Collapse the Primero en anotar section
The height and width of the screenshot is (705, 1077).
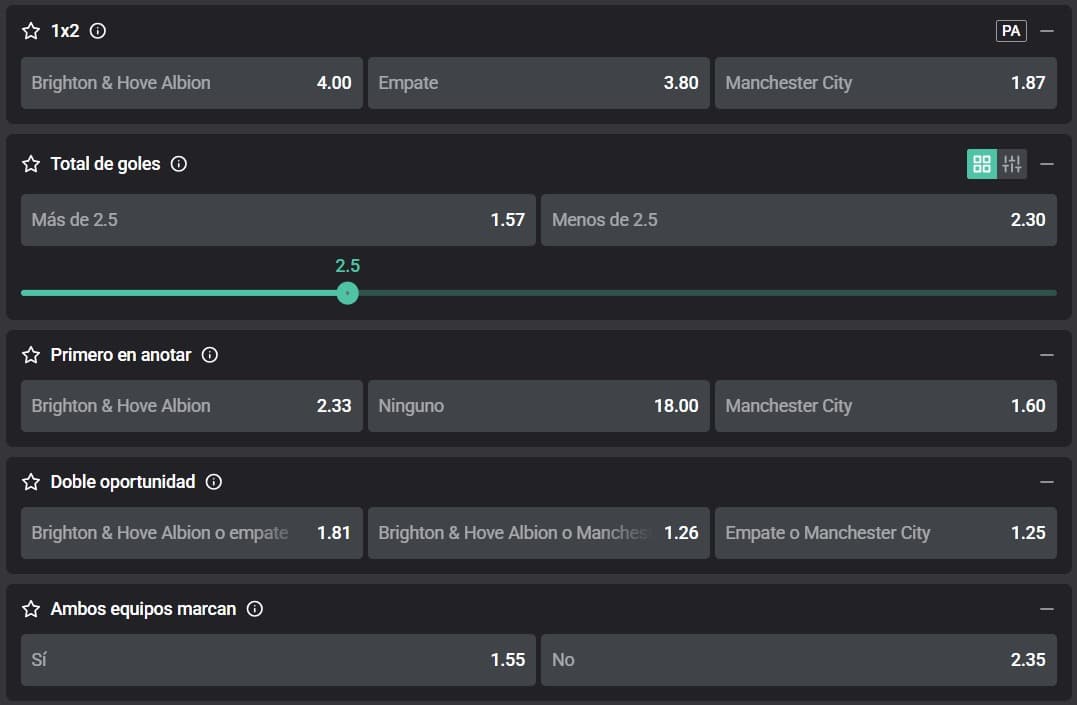click(x=1047, y=355)
